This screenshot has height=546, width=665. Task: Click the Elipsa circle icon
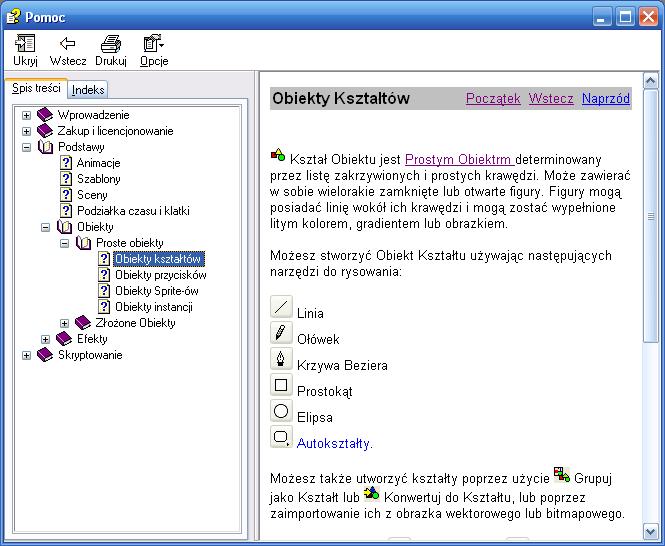281,411
